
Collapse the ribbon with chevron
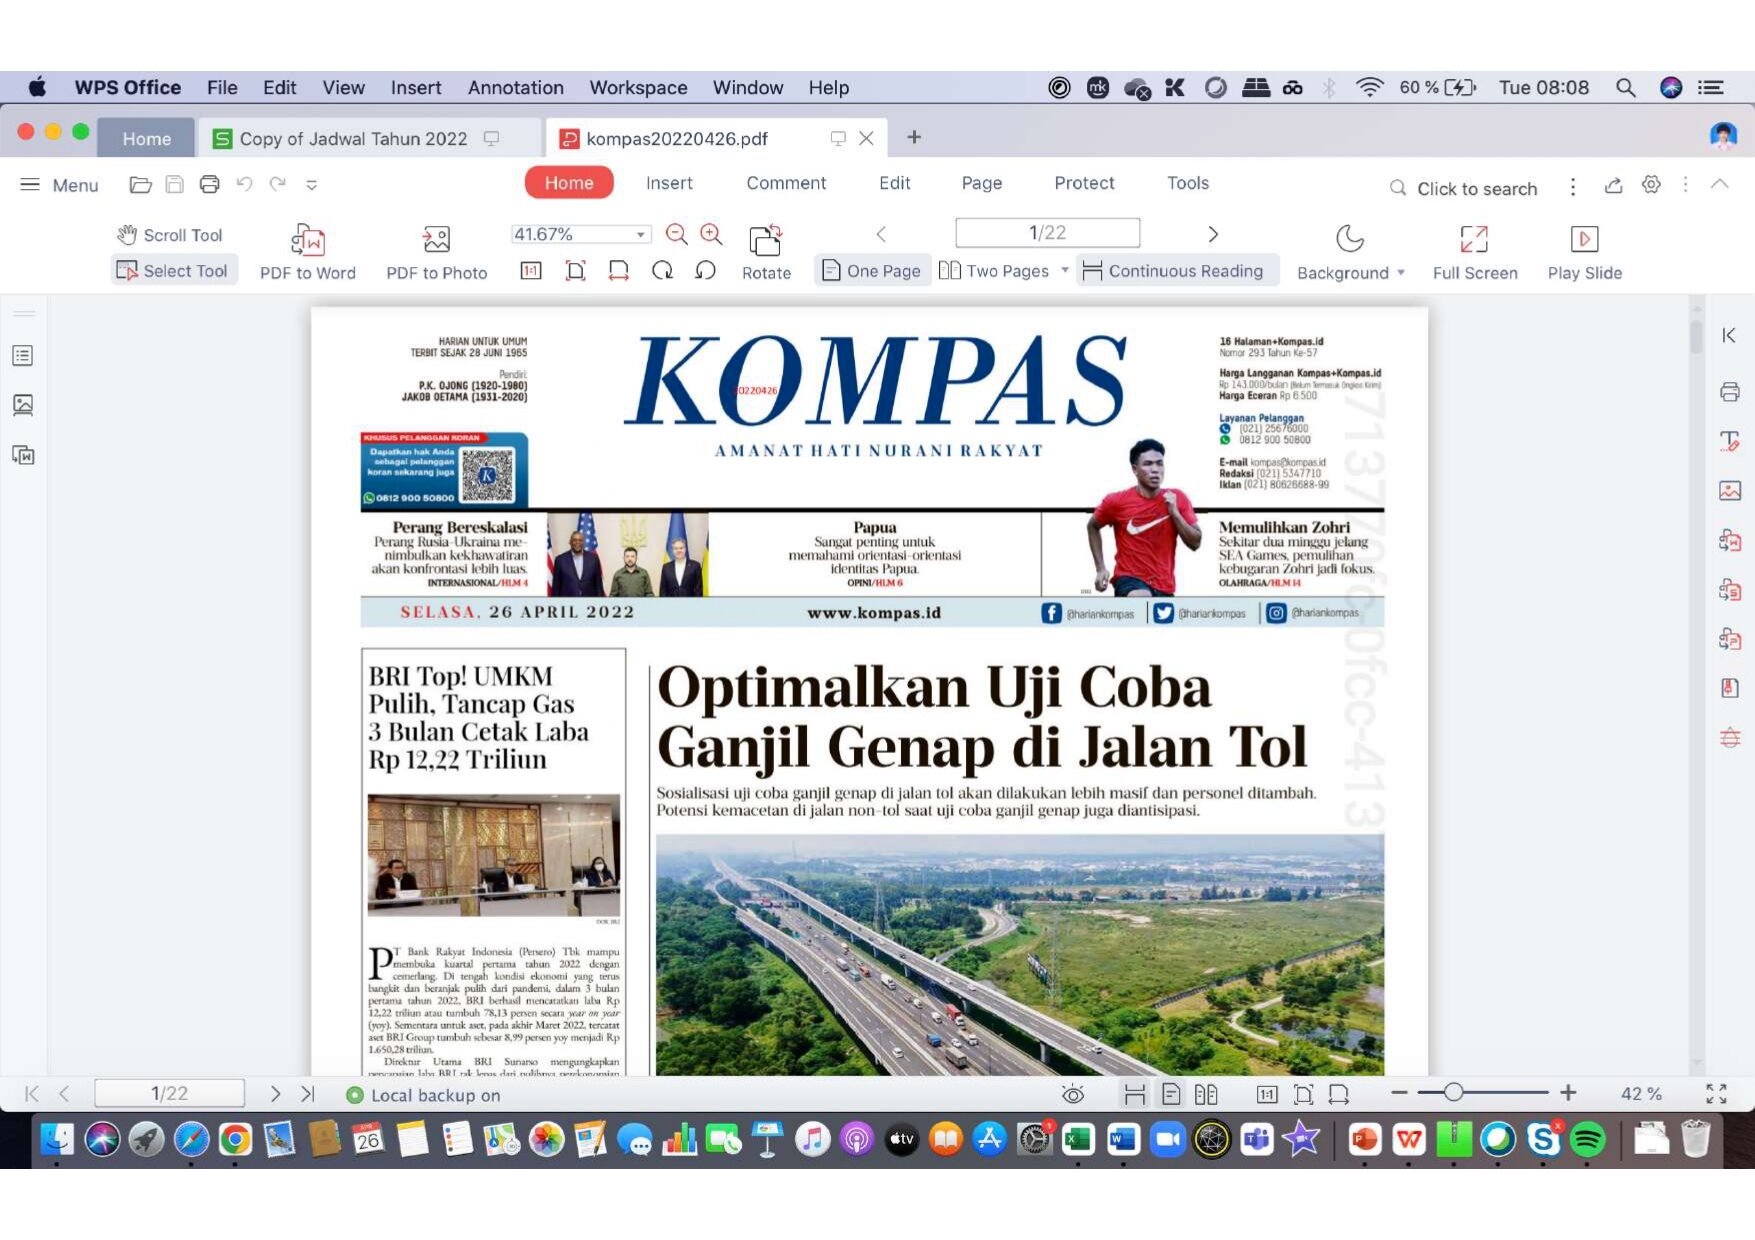point(1719,184)
